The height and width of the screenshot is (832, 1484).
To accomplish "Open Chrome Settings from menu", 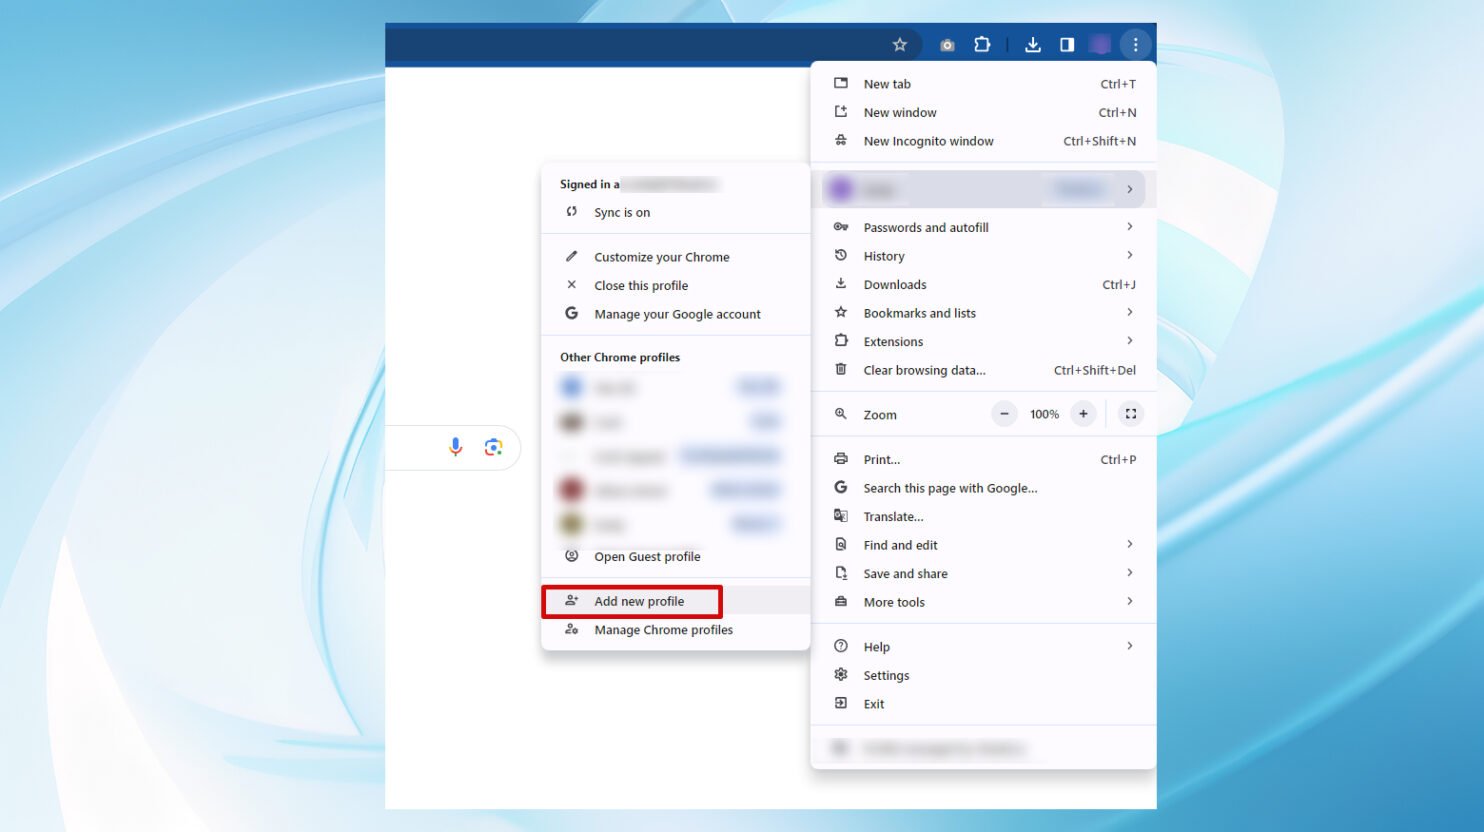I will tap(886, 675).
